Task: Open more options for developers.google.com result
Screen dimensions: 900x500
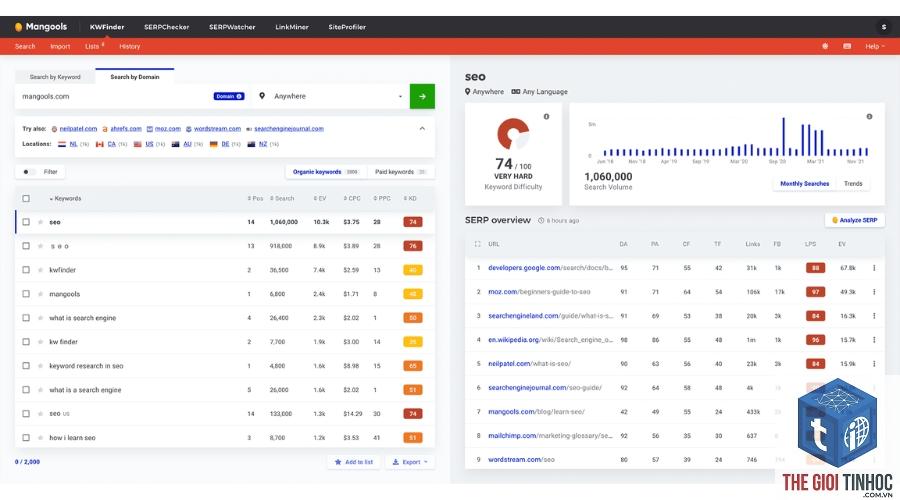Action: click(874, 268)
